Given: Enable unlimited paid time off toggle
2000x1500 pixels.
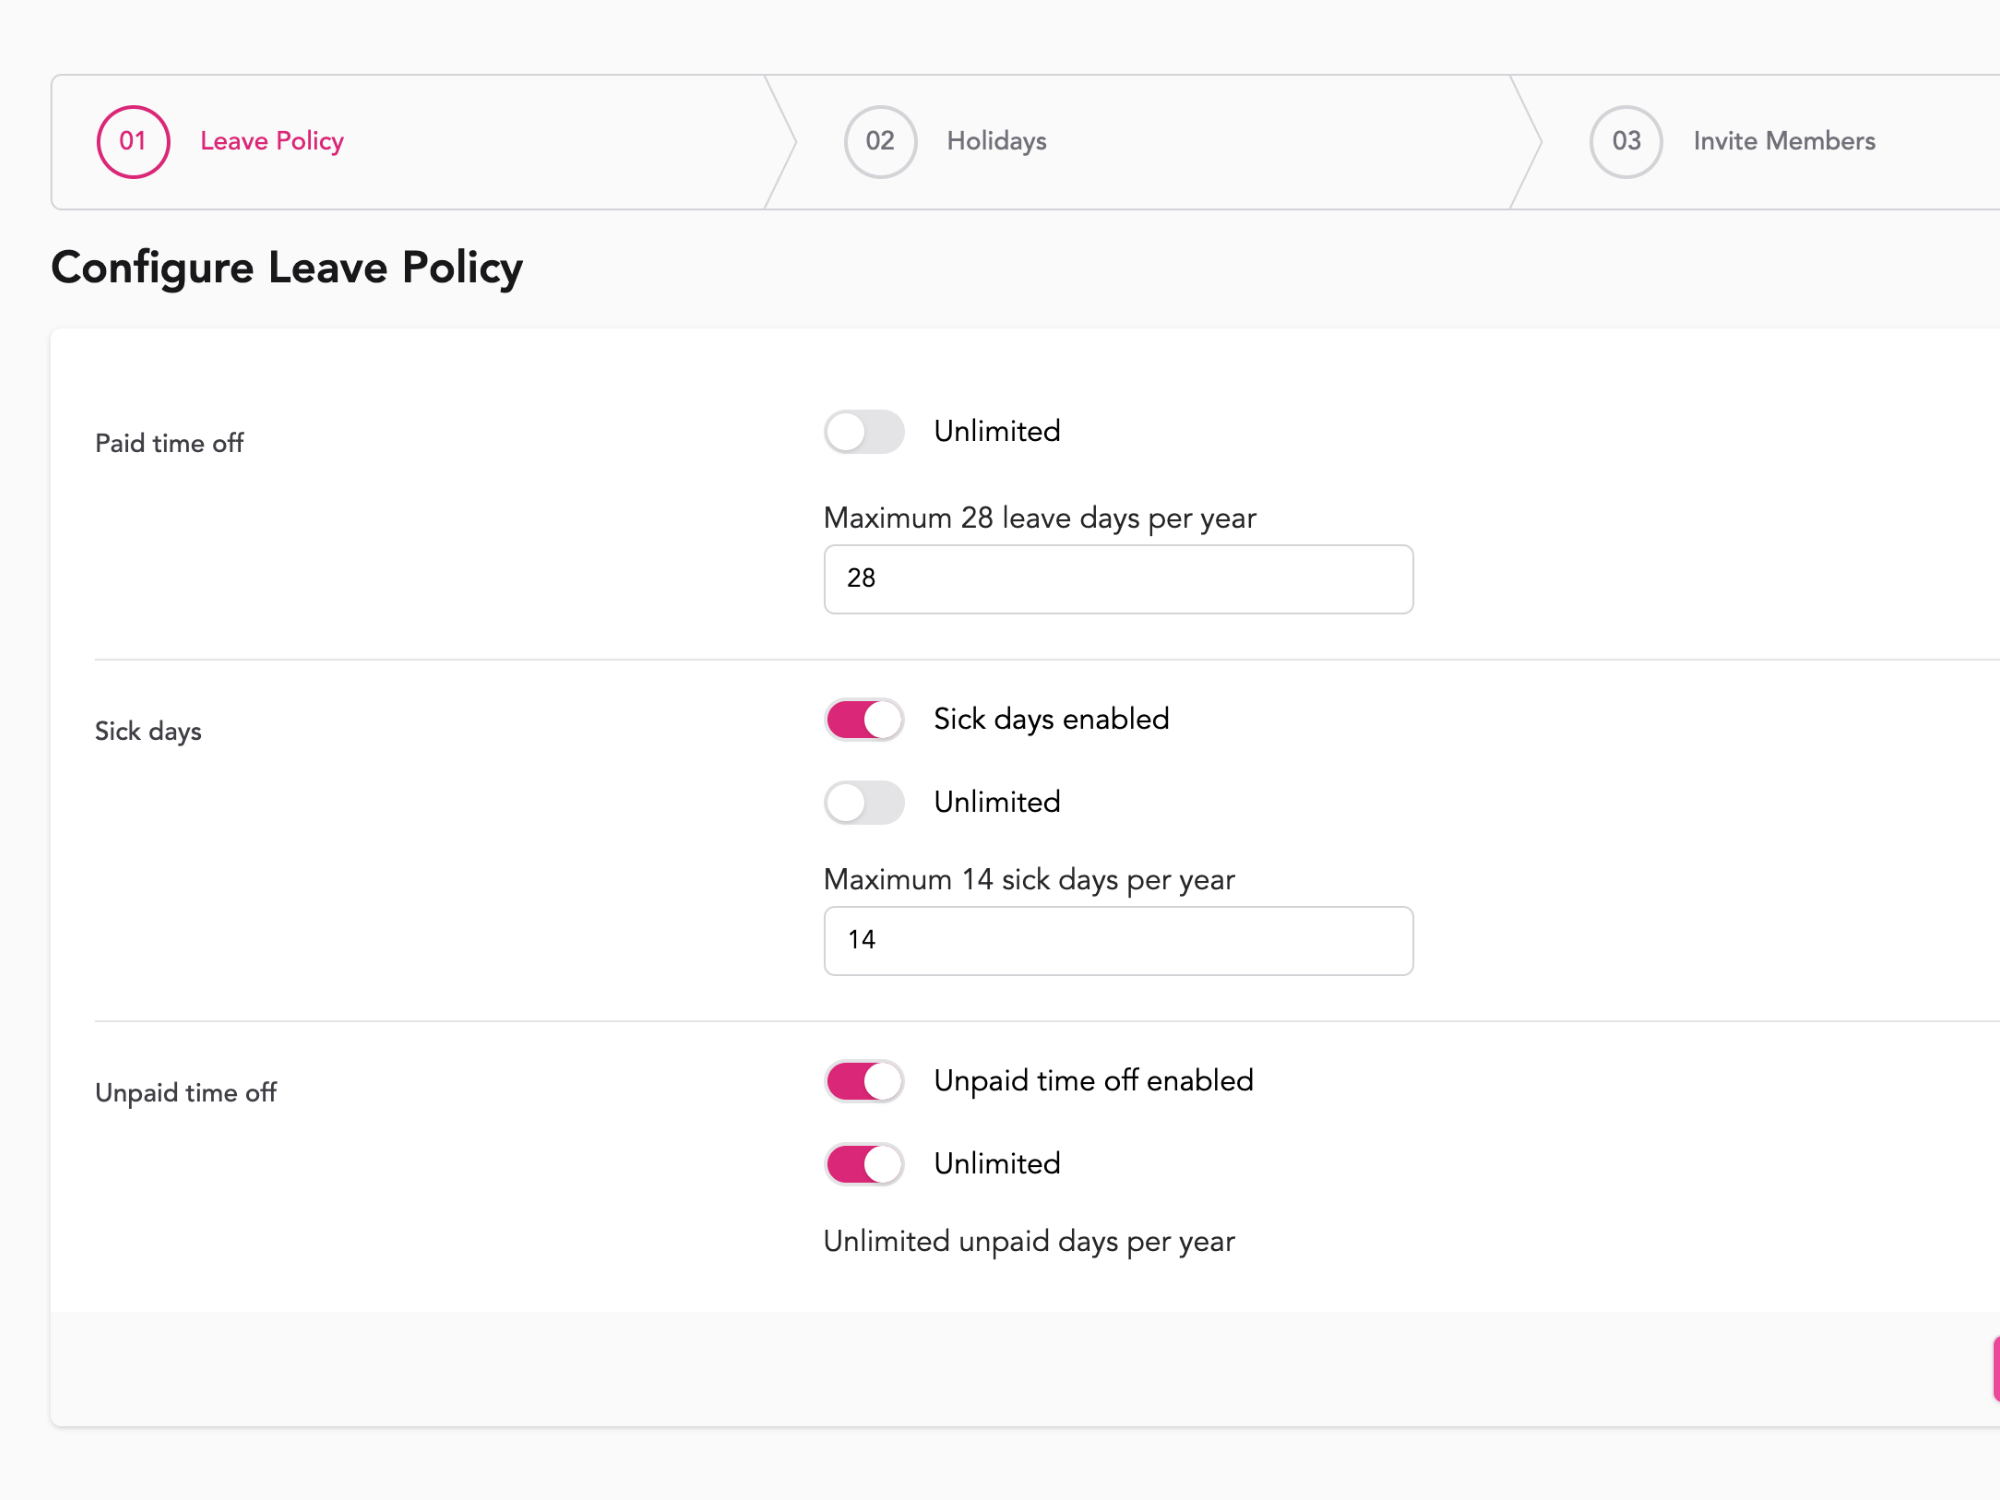Looking at the screenshot, I should click(864, 432).
